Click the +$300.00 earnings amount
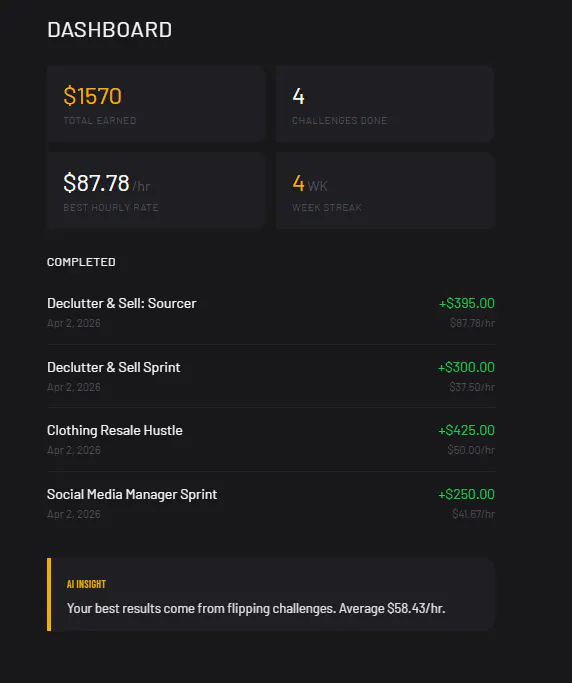572x683 pixels. pos(466,367)
